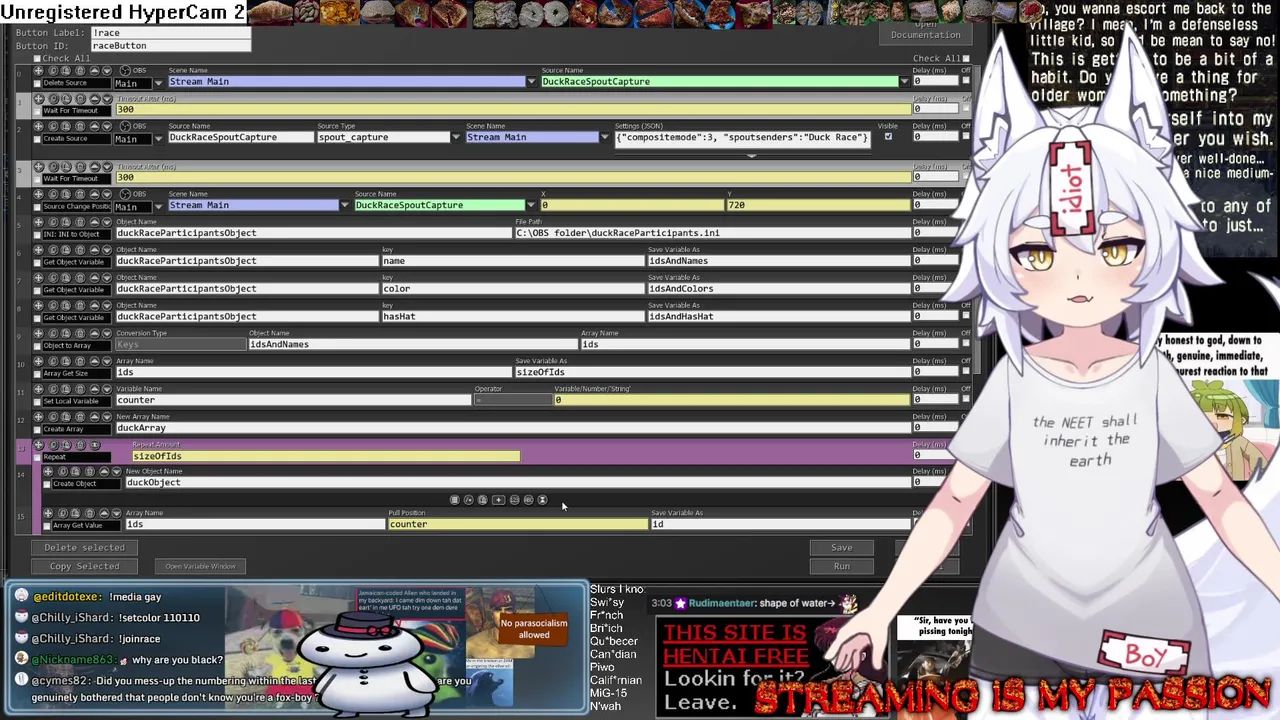Click the list icon in the floating mini toolbar
Image resolution: width=1280 pixels, height=720 pixels.
point(455,500)
